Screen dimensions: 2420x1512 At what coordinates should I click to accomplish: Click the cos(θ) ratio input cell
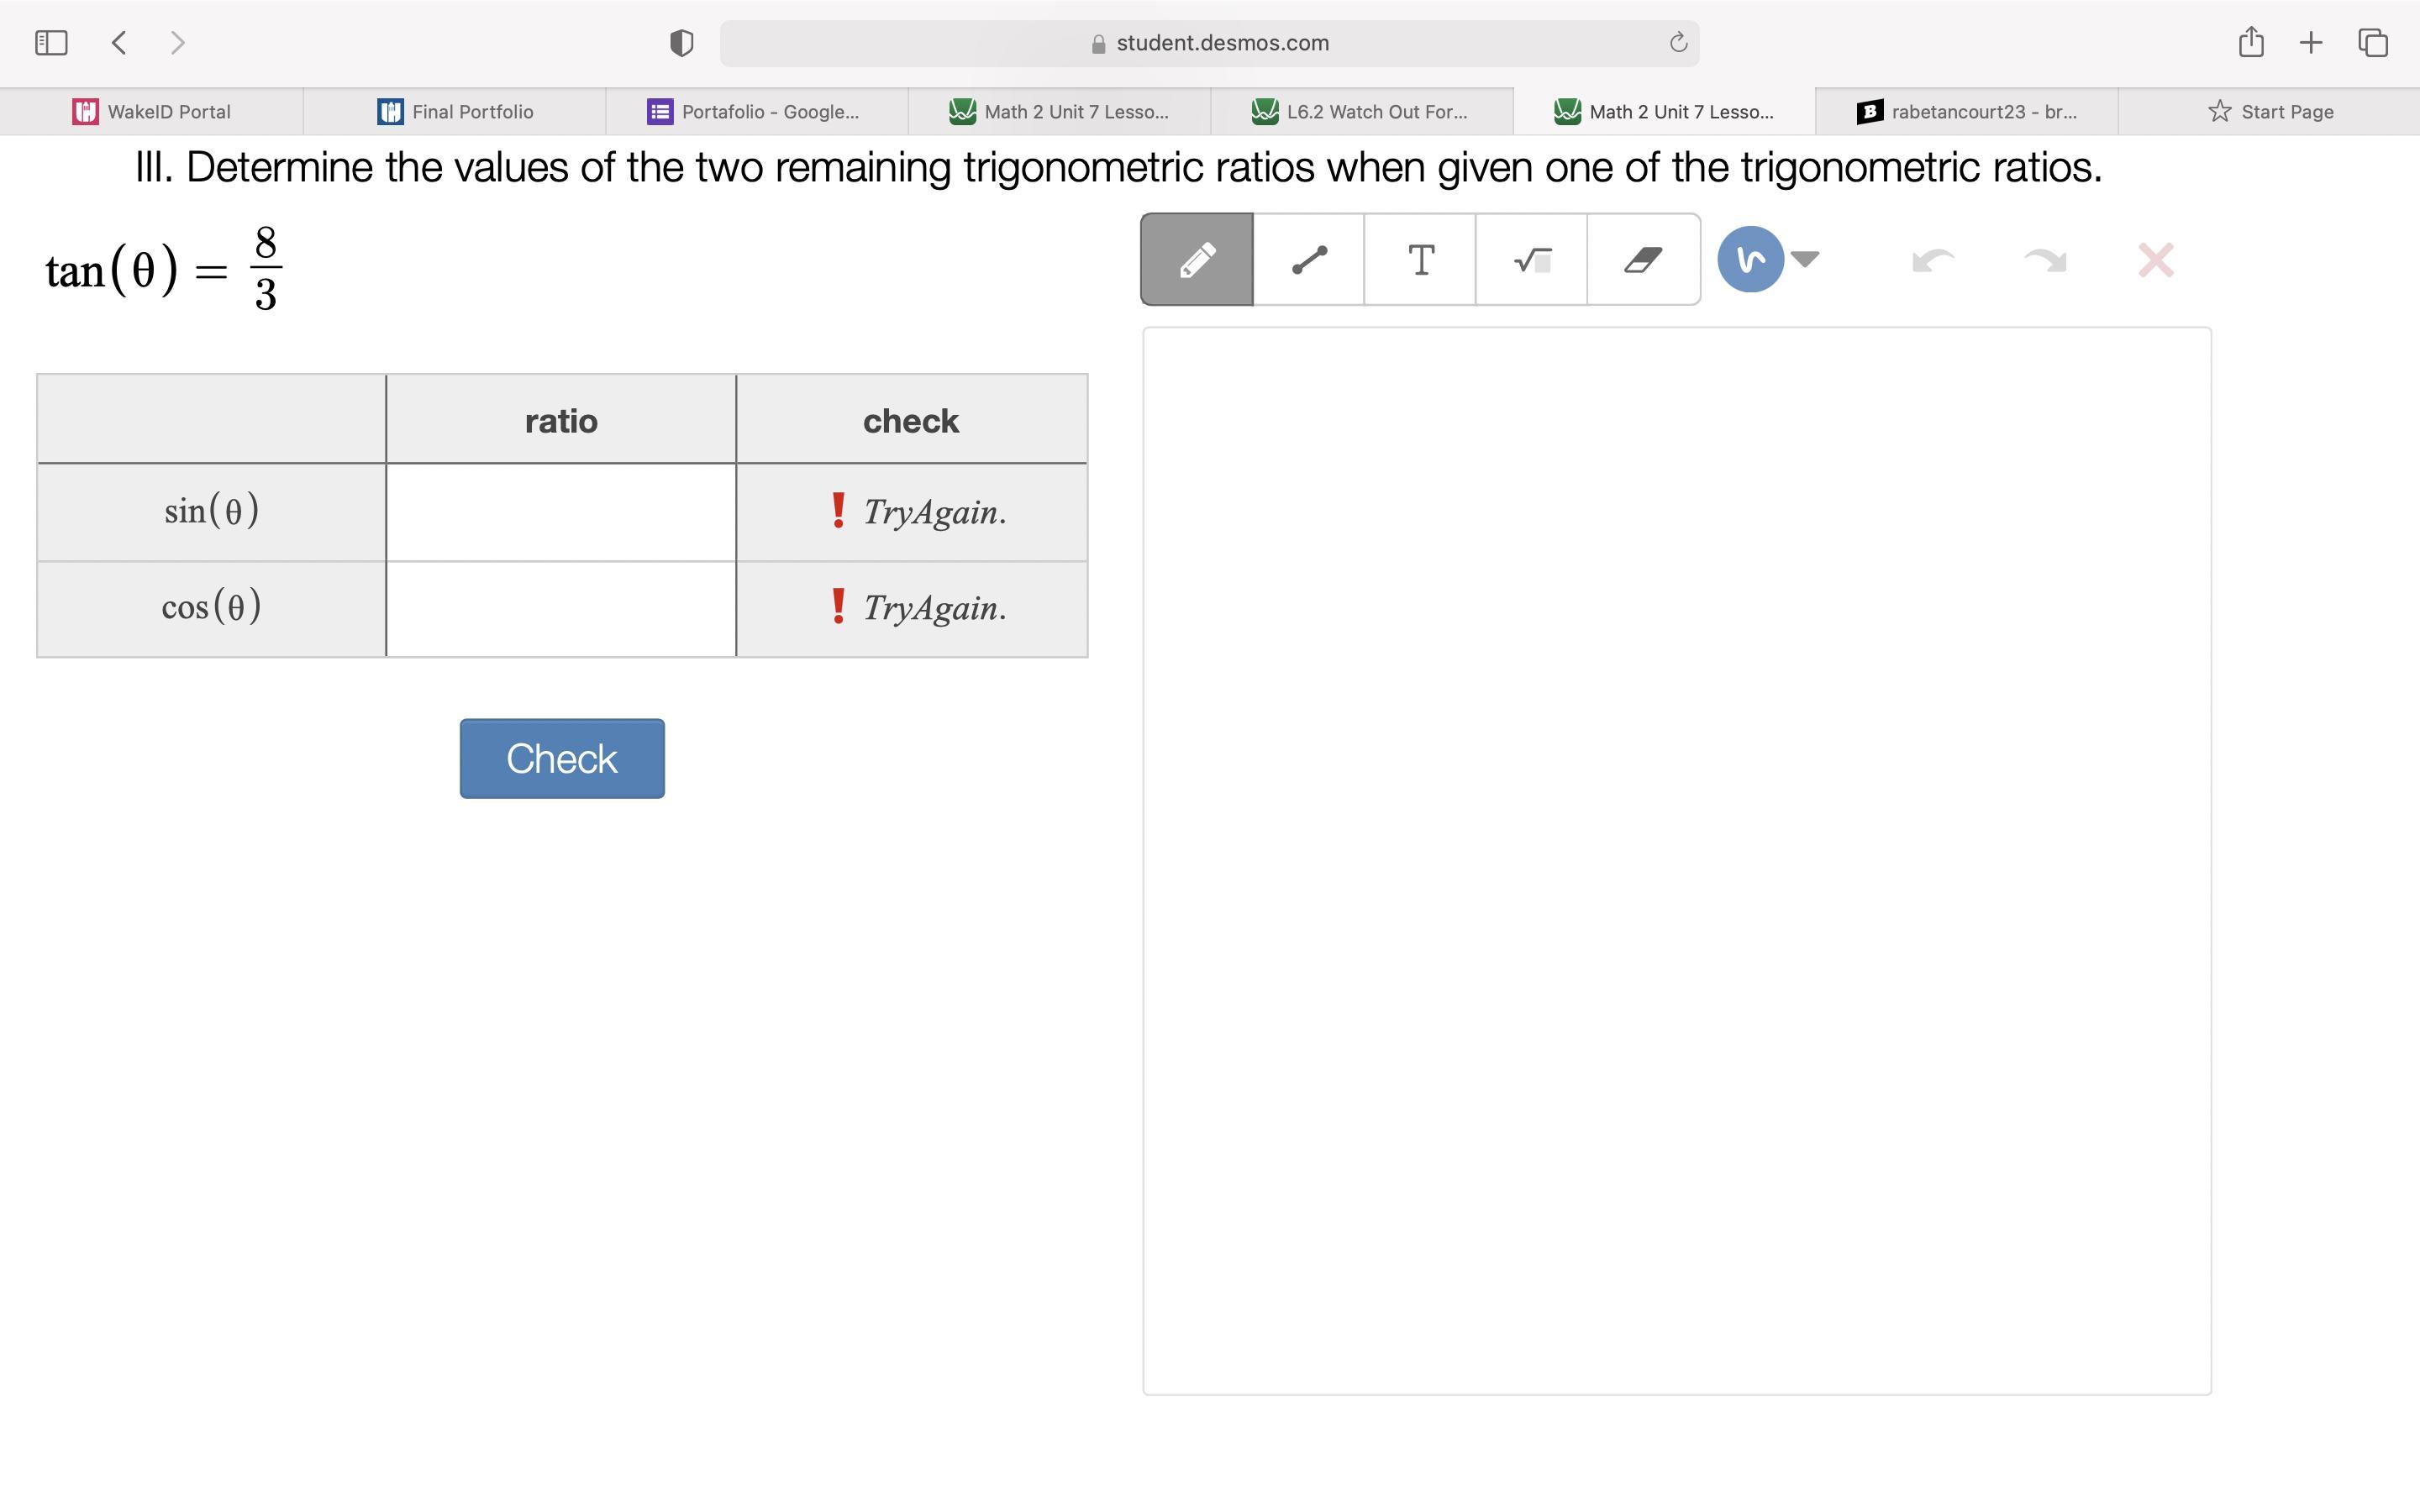point(561,608)
